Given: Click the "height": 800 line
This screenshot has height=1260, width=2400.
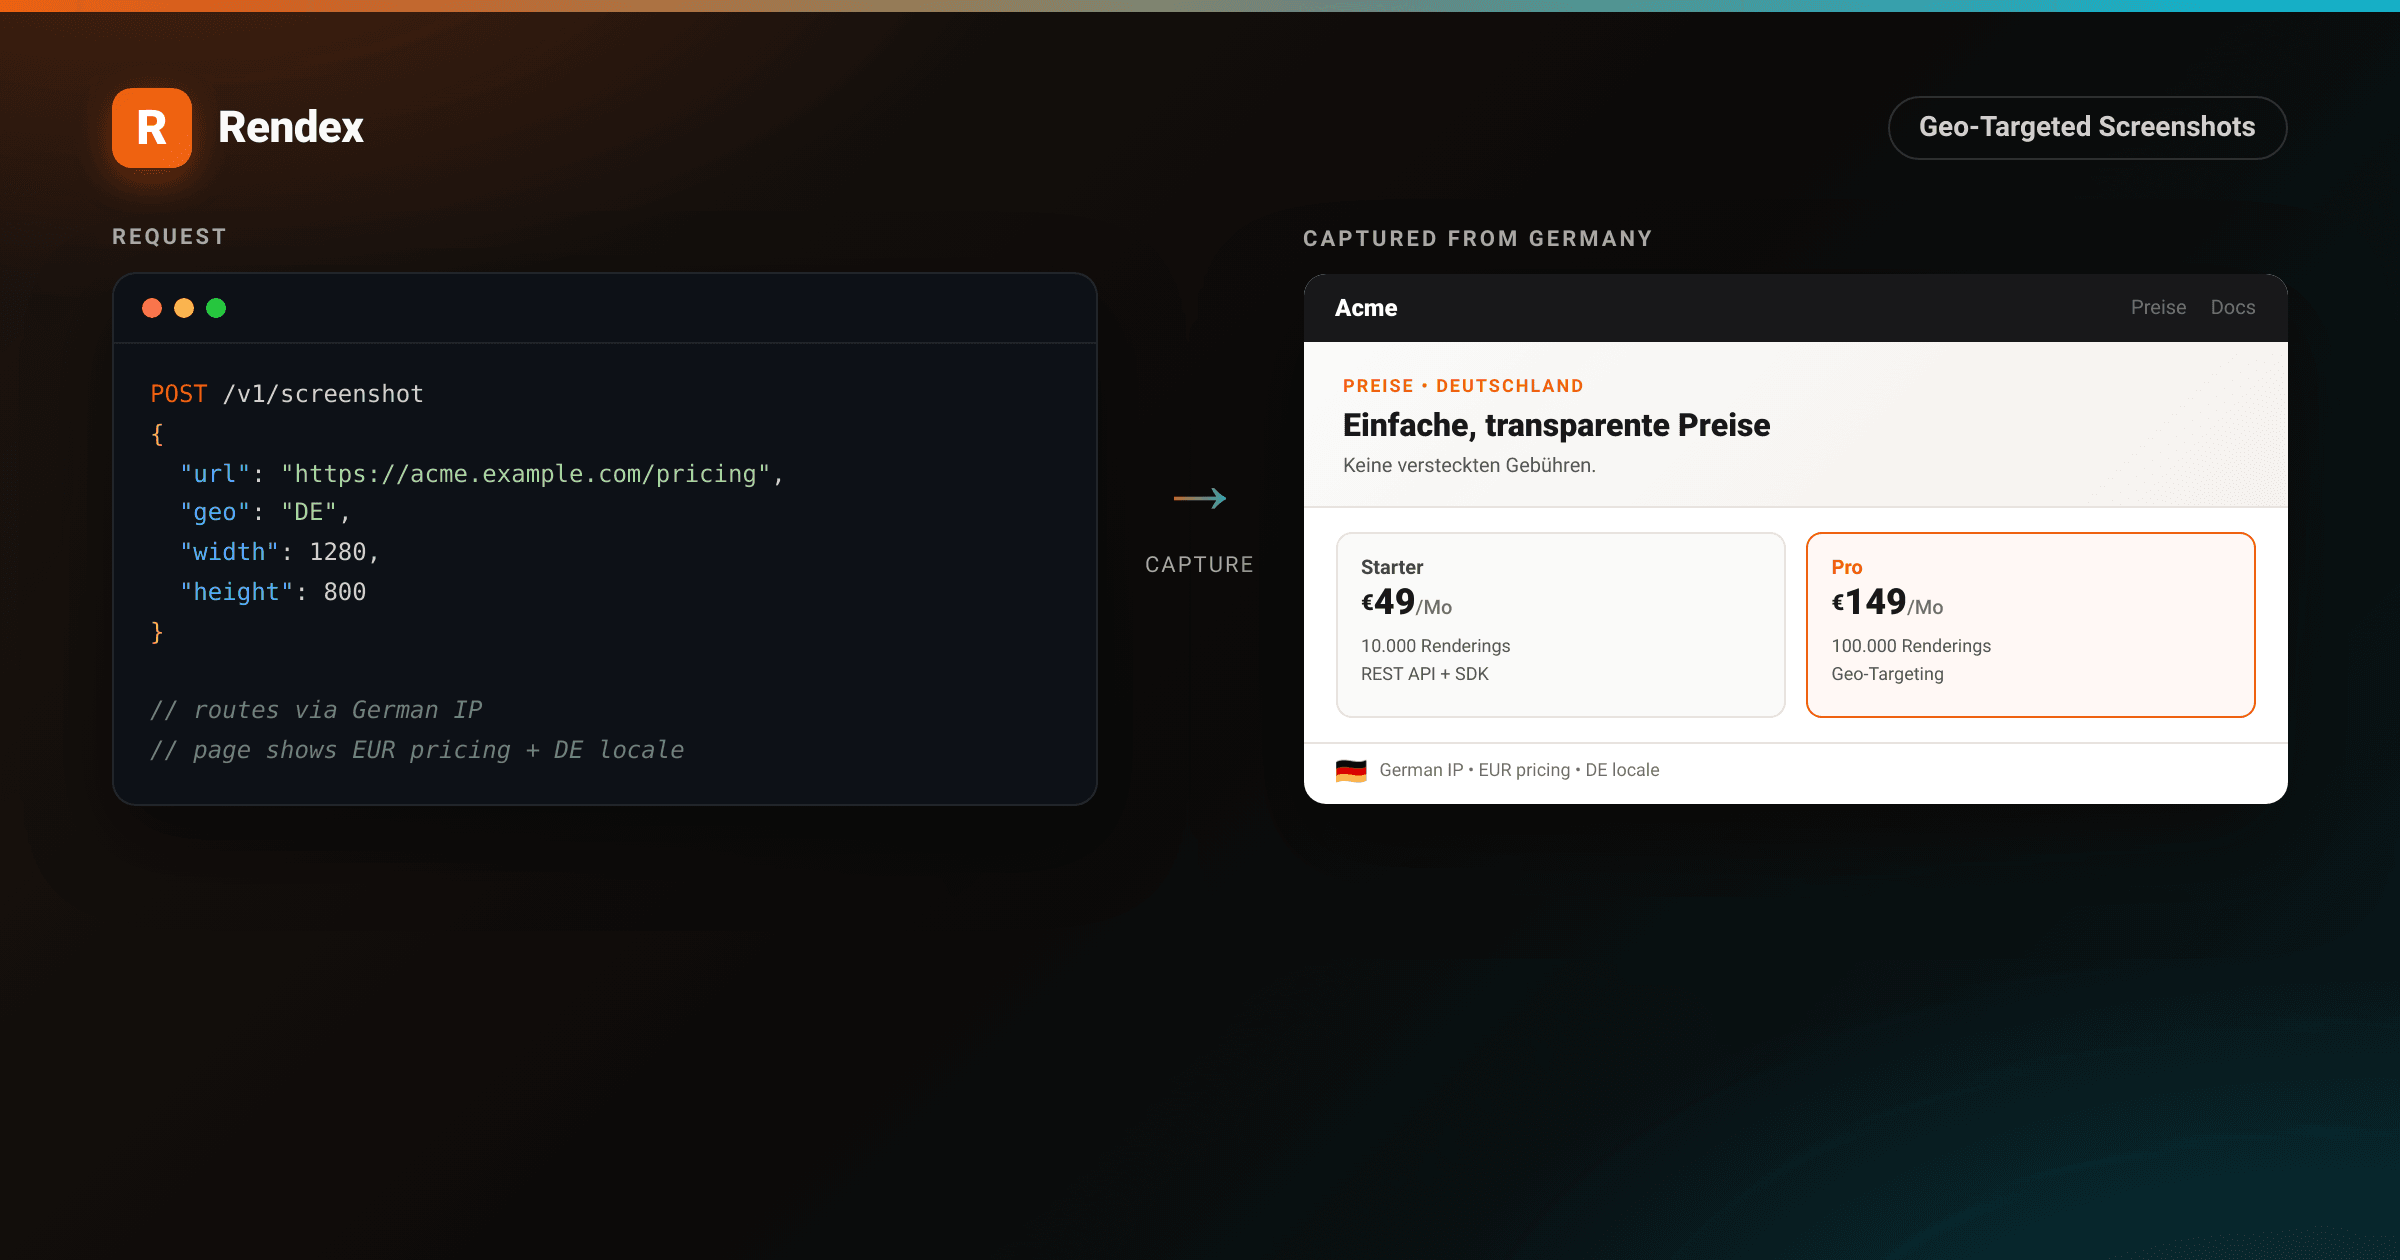Looking at the screenshot, I should [273, 592].
